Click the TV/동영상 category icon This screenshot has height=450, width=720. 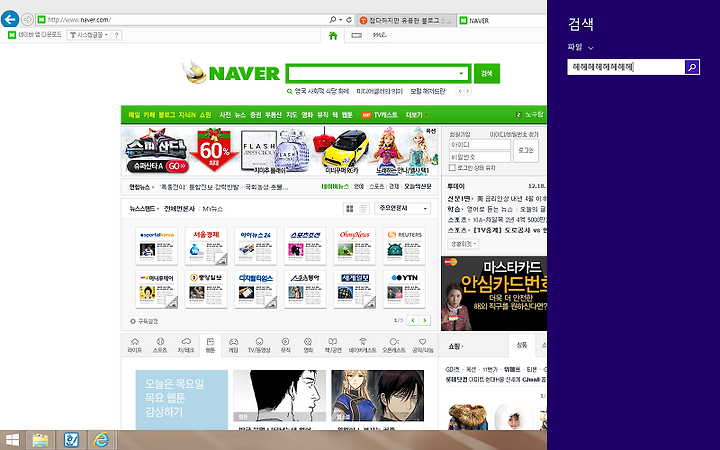(259, 345)
